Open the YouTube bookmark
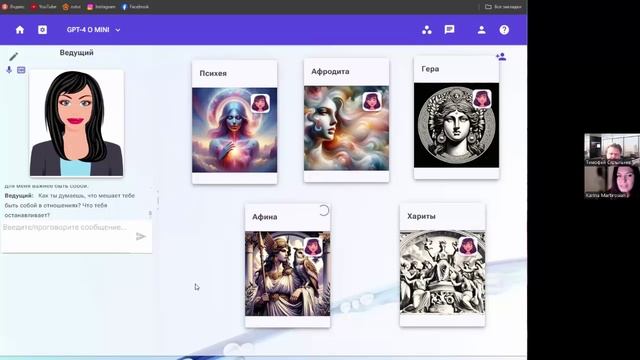 tap(44, 7)
